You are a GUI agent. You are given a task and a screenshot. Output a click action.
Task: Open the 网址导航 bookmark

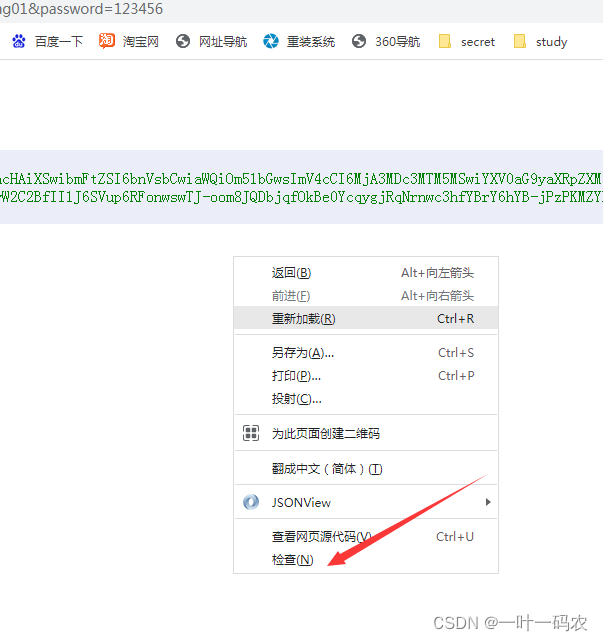coord(223,42)
